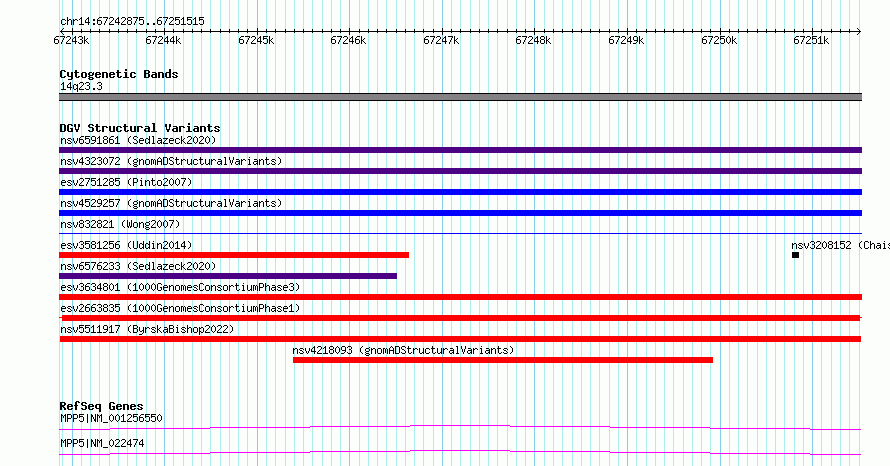
Task: Click the esv2751285 (Pinto2007) blue bar
Action: (460, 192)
